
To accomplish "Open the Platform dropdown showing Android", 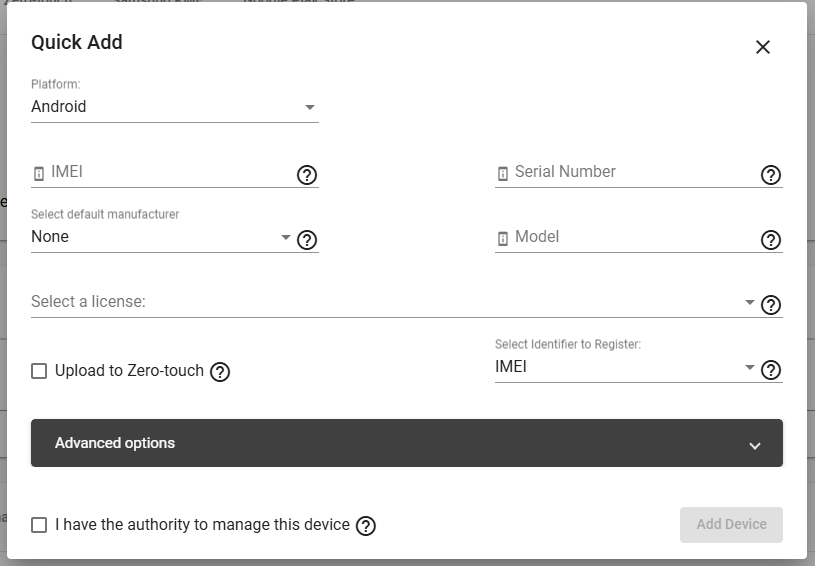I will click(x=175, y=107).
